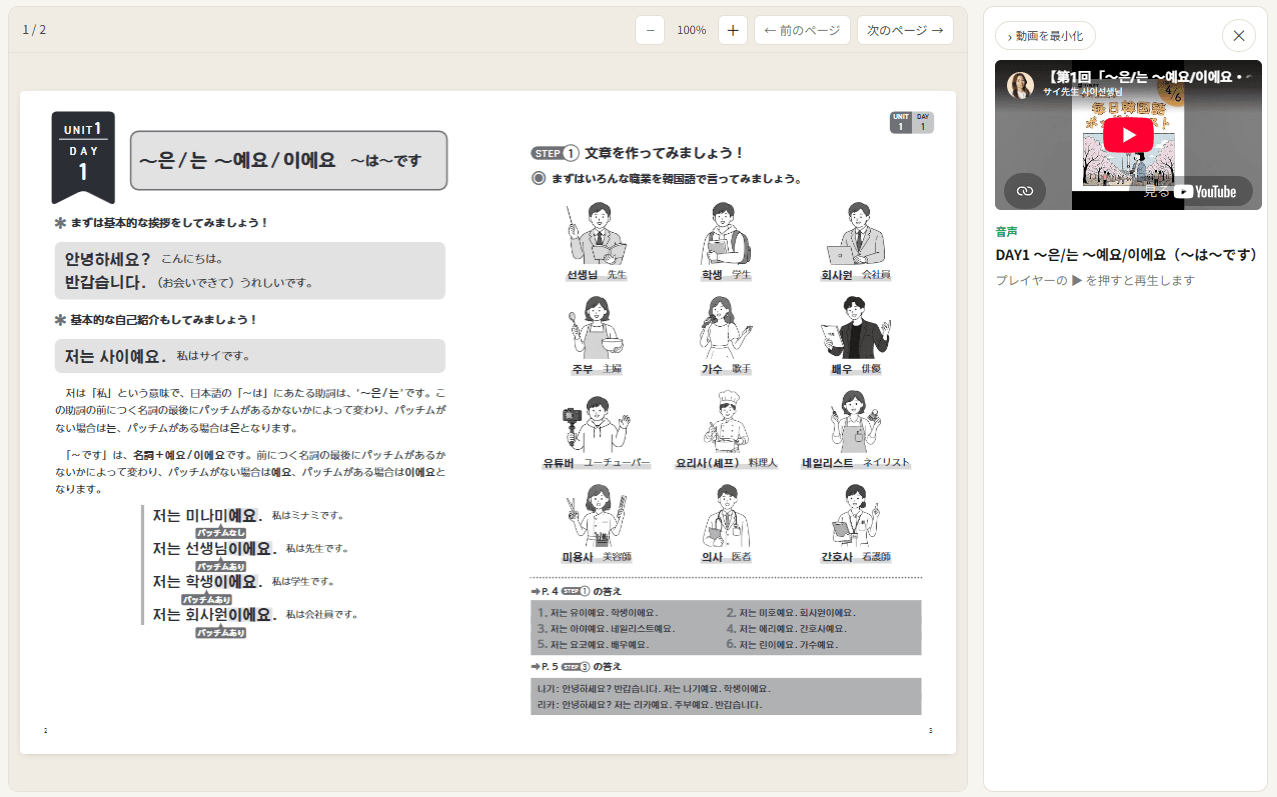Zoom in with the plus button
1277x797 pixels.
coord(732,30)
